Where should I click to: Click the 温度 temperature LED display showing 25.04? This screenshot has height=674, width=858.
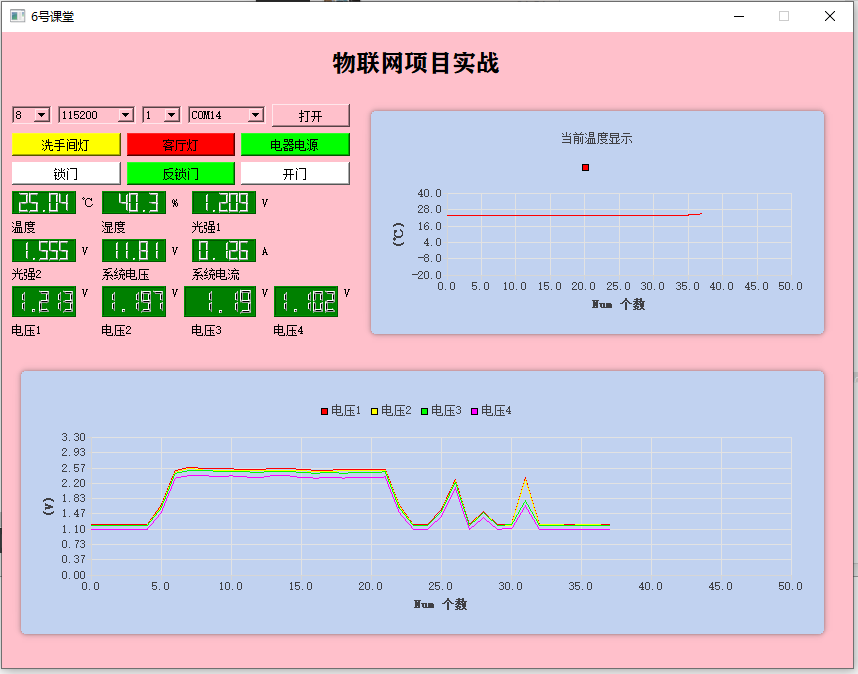pos(42,202)
